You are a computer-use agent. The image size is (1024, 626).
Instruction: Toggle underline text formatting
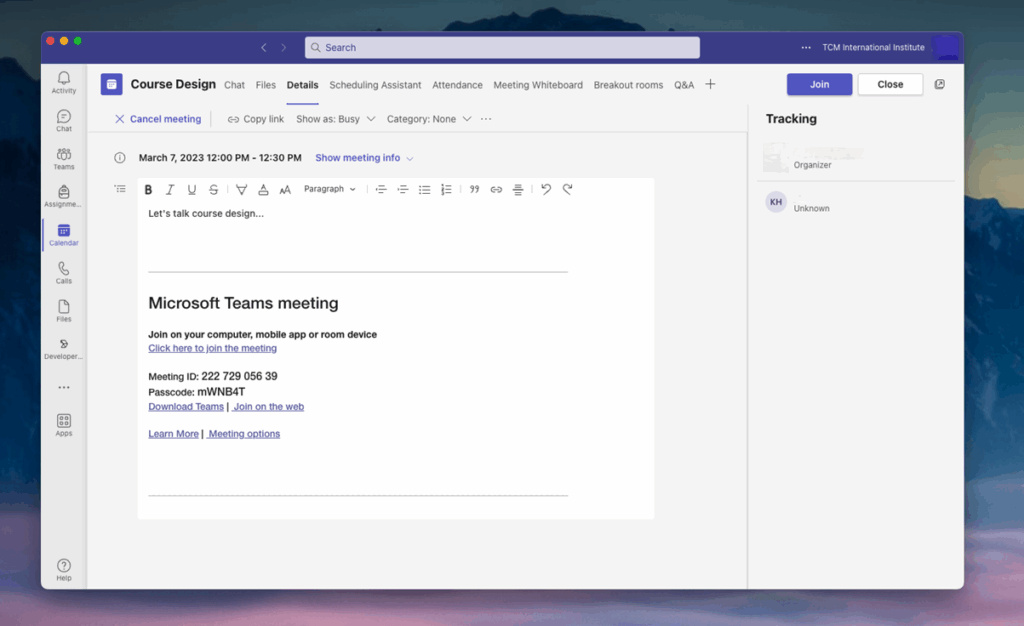click(x=192, y=189)
